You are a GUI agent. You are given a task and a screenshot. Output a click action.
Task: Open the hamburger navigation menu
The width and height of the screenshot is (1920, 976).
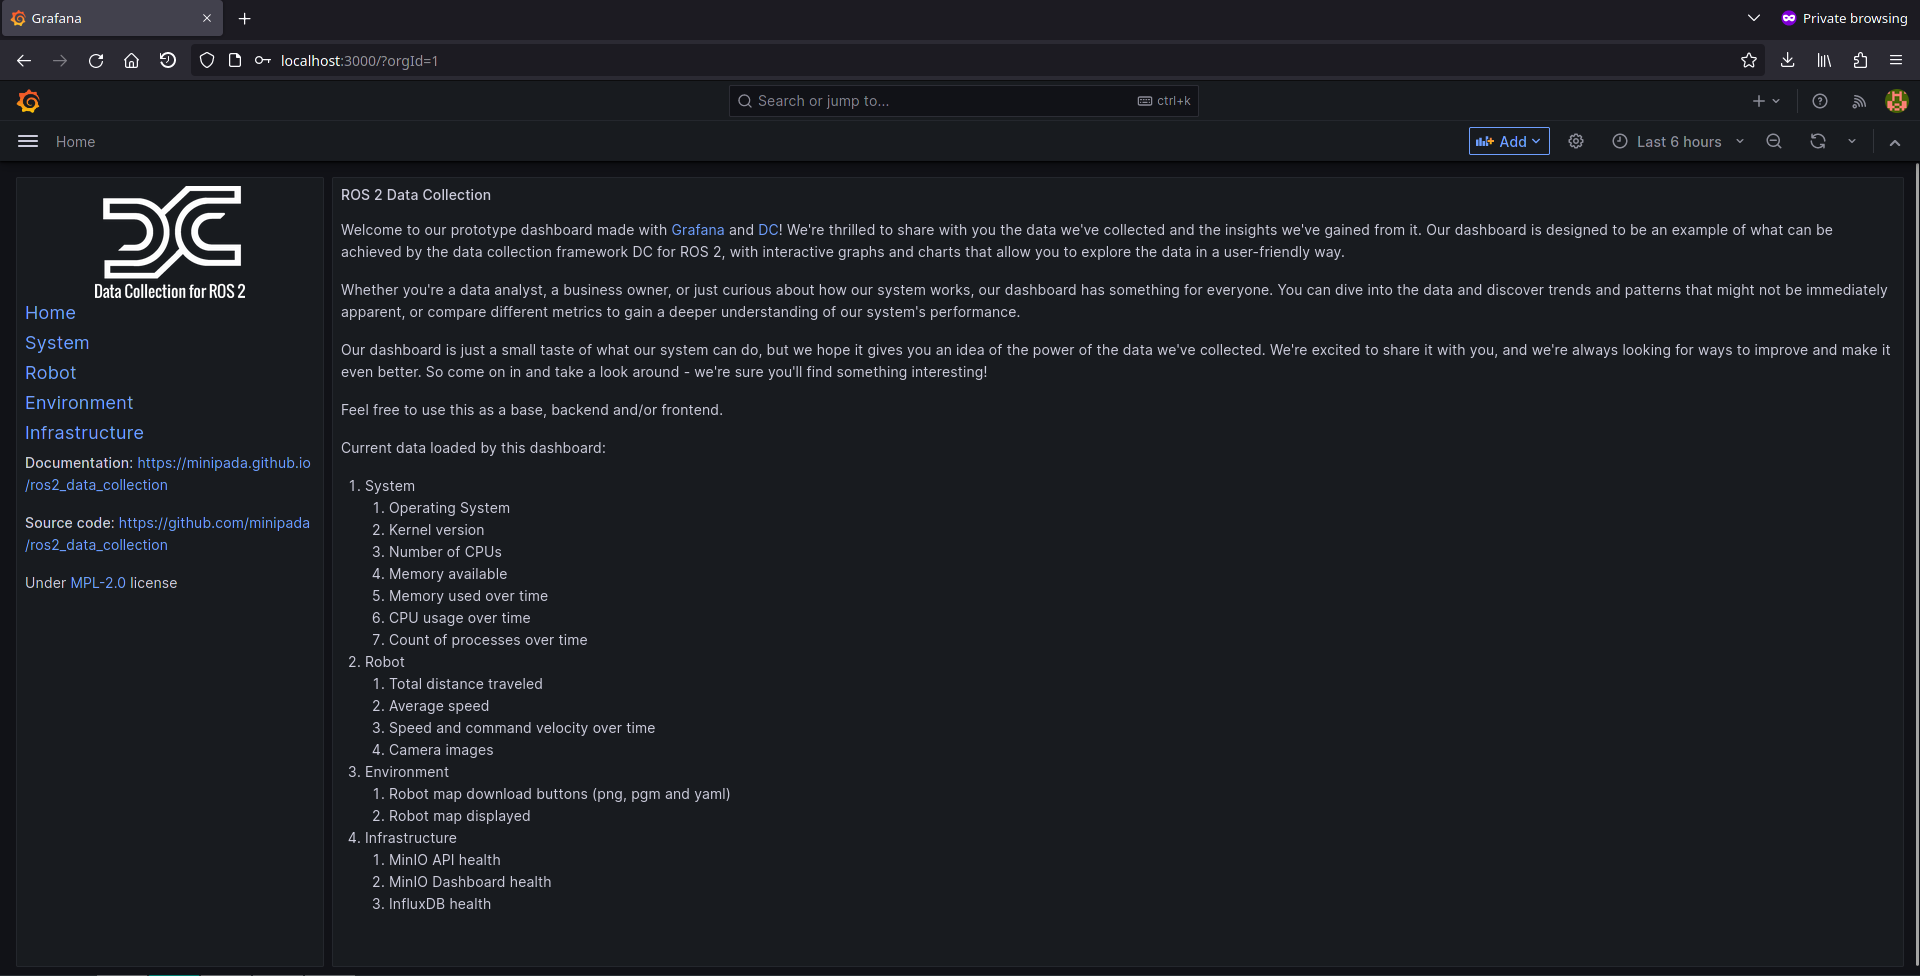pyautogui.click(x=28, y=142)
